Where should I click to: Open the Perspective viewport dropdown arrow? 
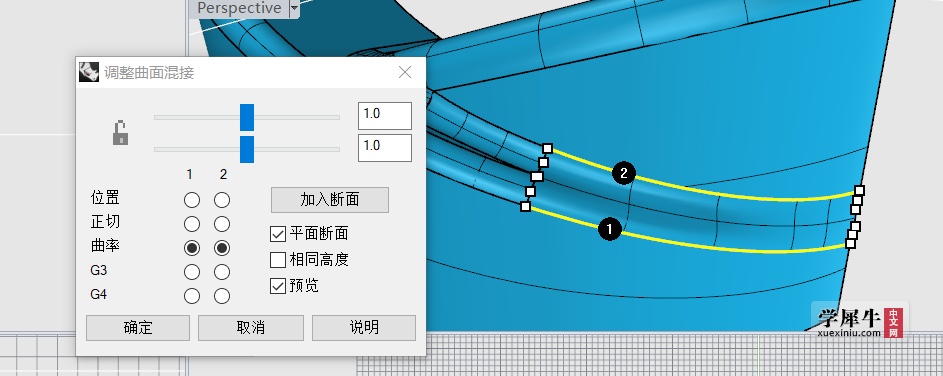293,8
